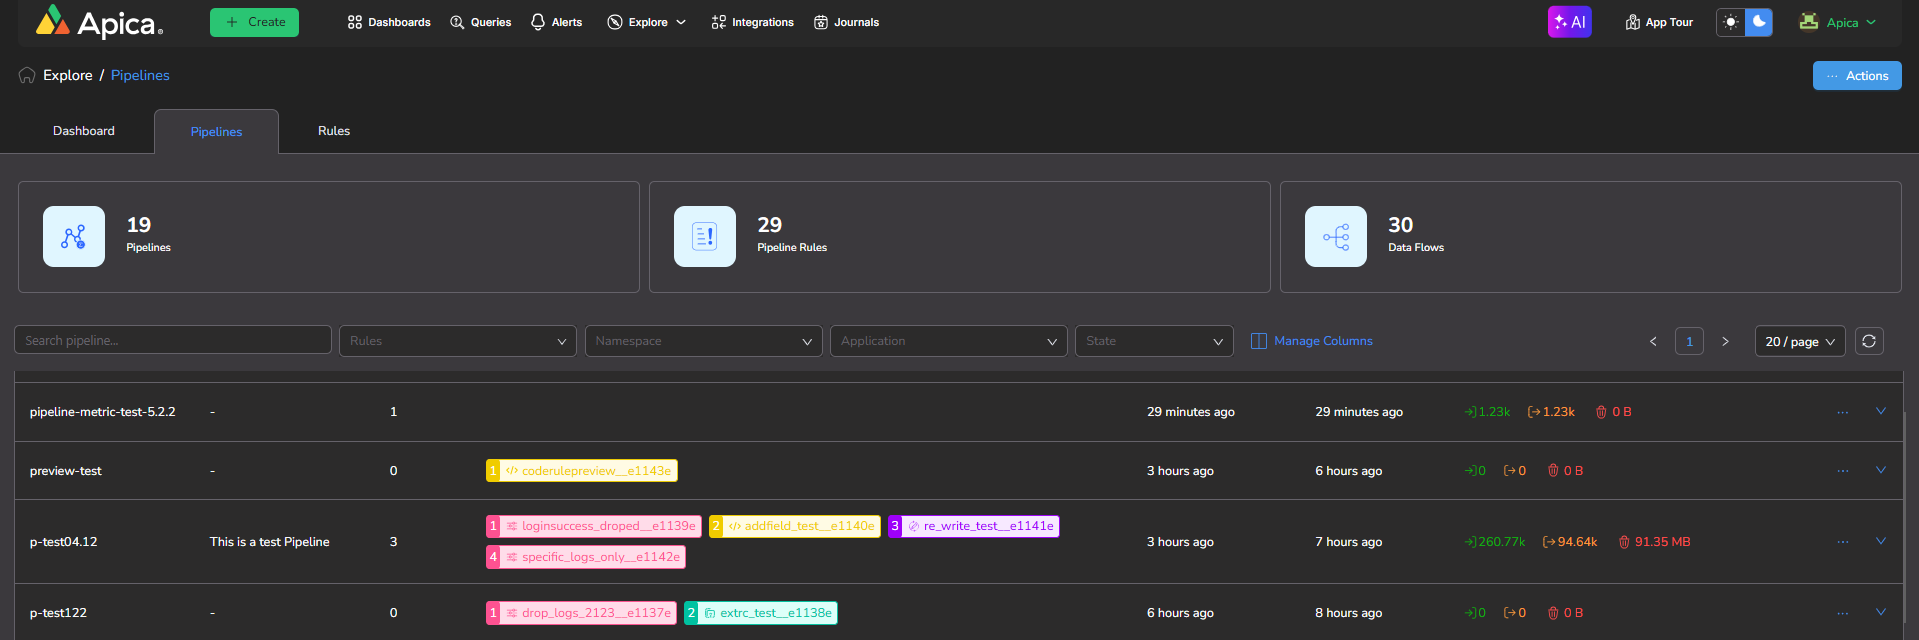Click the refresh pipelines icon
The width and height of the screenshot is (1919, 640).
1869,341
